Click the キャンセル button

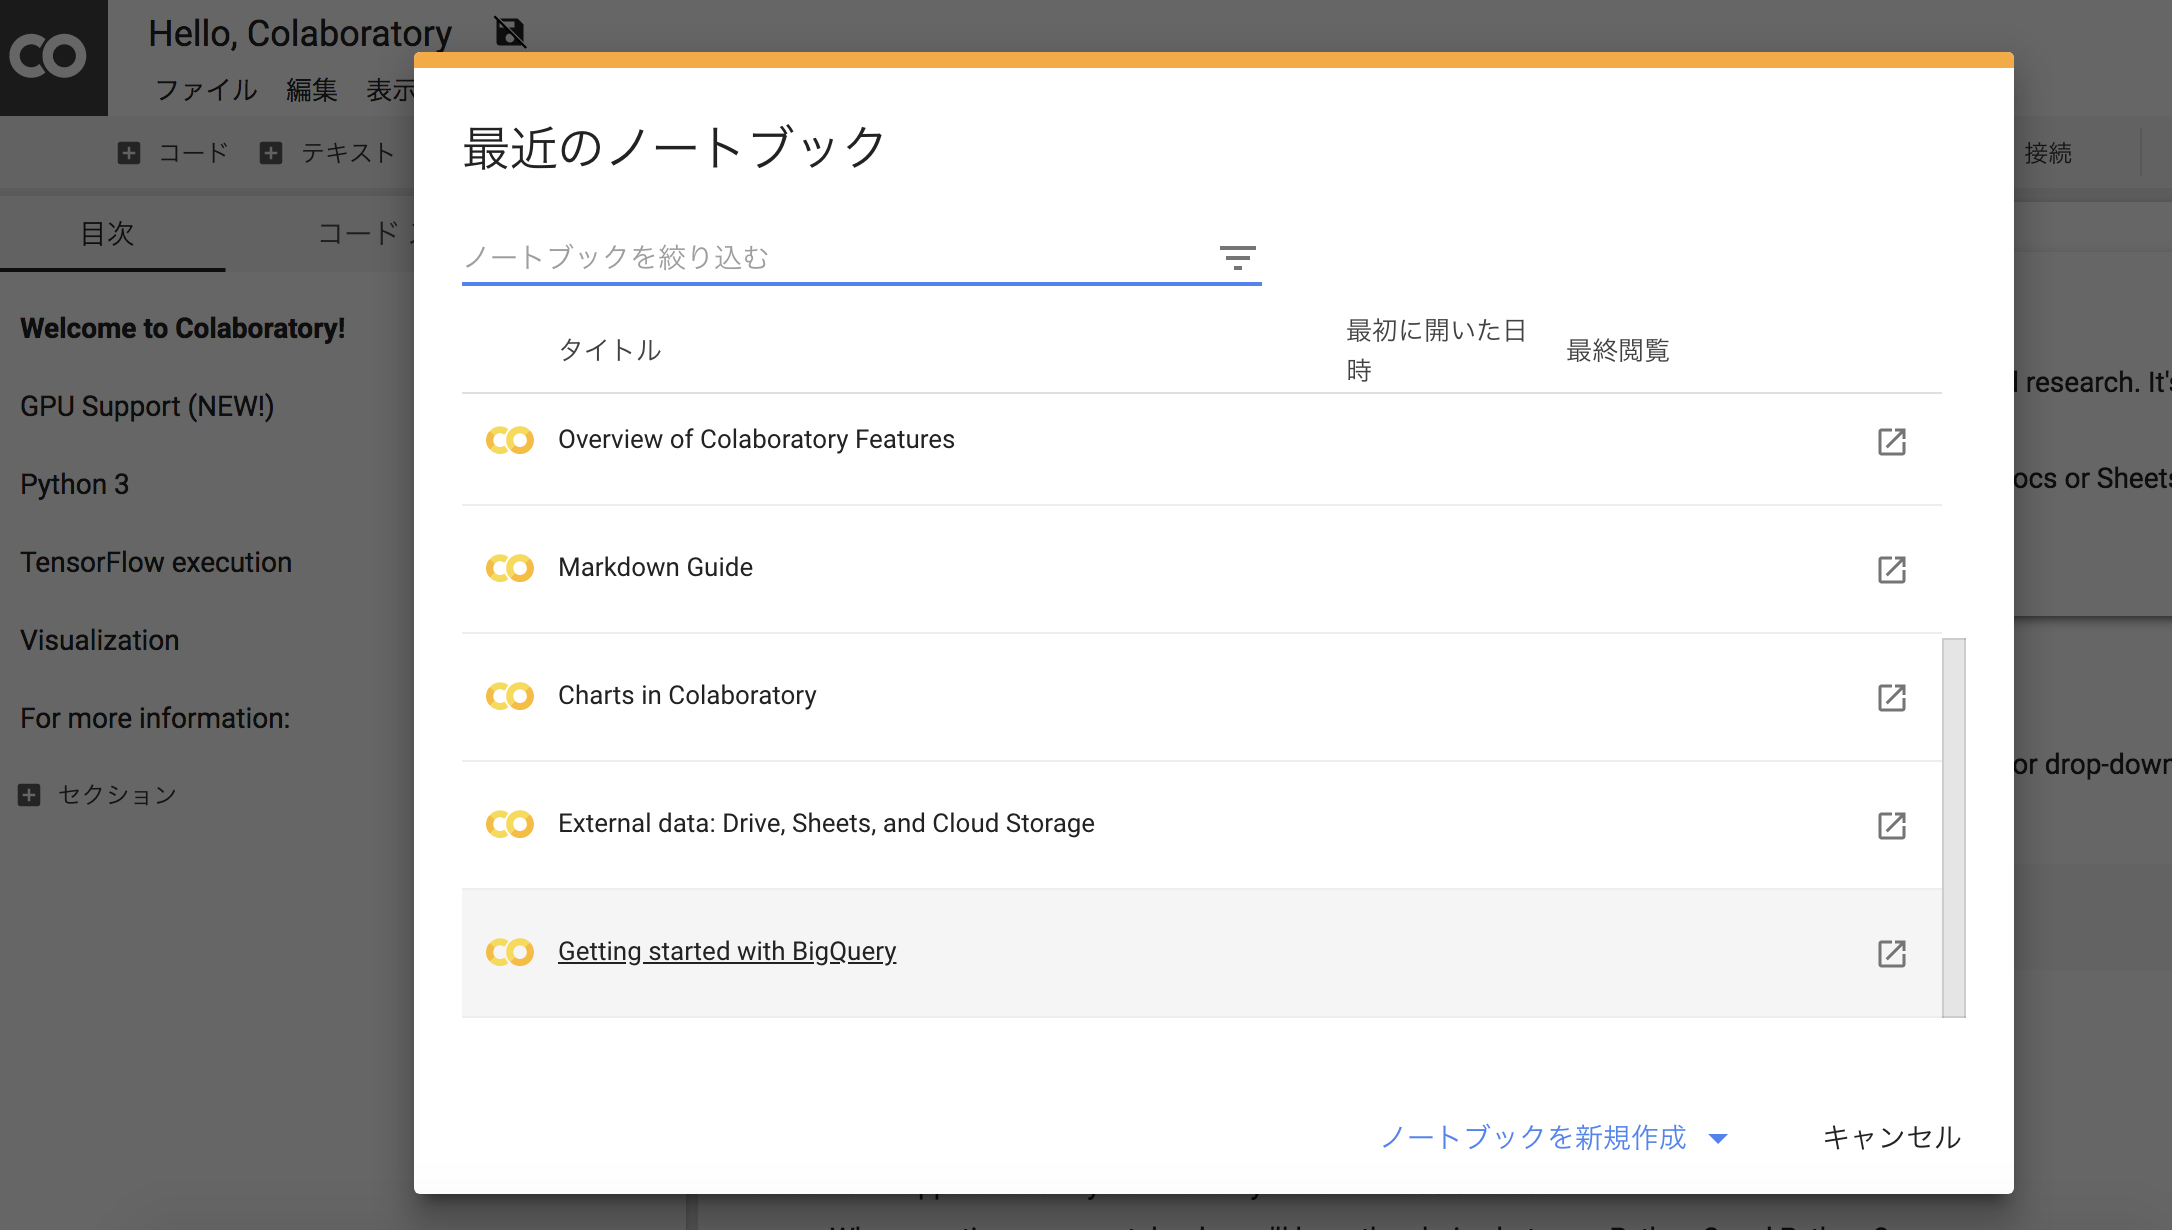tap(1891, 1137)
